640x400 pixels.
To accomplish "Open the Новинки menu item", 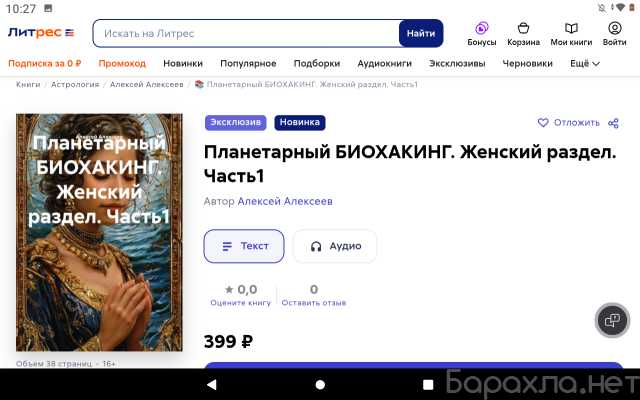I will 183,64.
